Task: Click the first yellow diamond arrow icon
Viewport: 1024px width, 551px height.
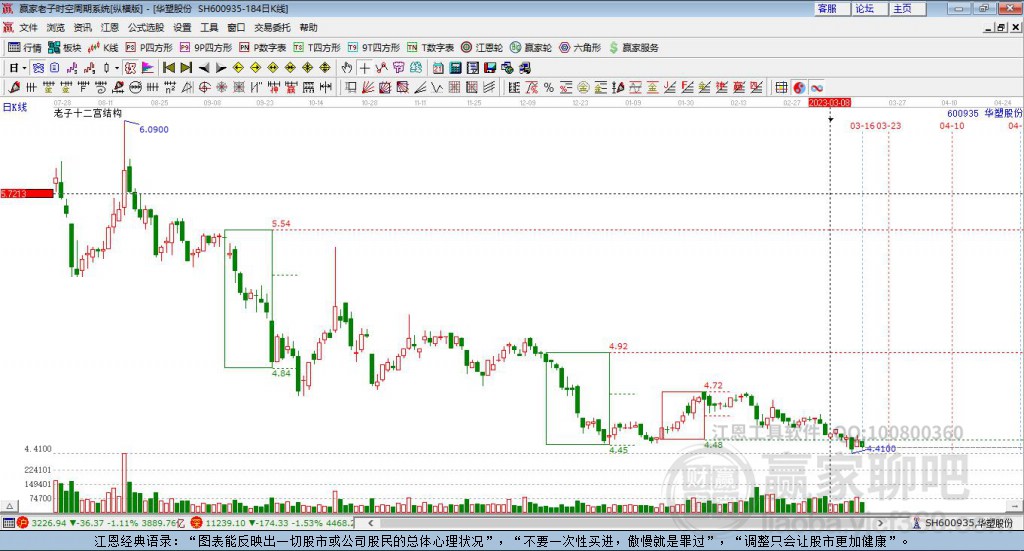Action: pos(238,68)
